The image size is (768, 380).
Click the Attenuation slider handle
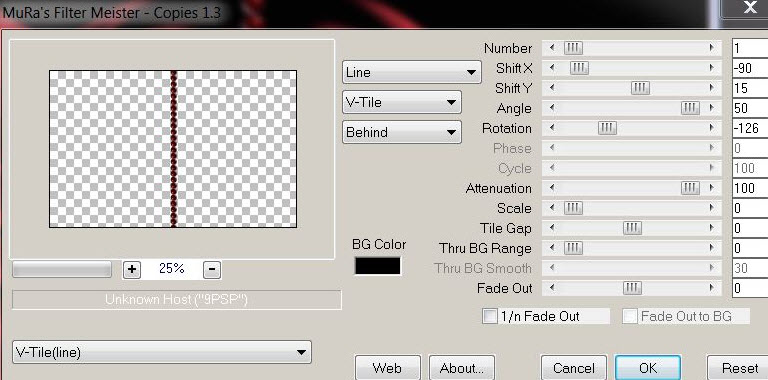tap(690, 188)
